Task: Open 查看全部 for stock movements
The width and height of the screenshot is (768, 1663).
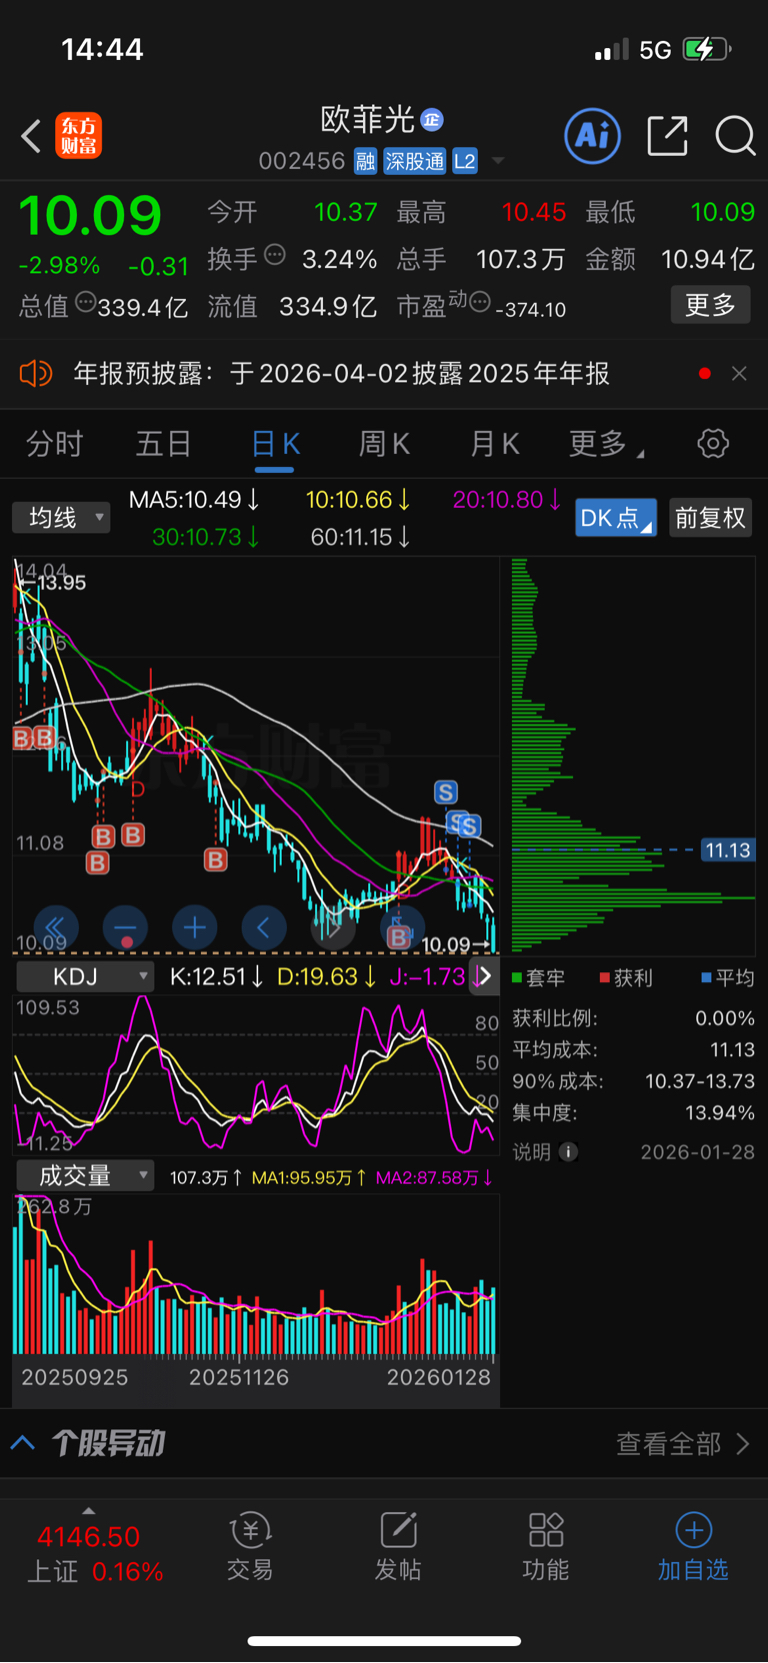Action: point(683,1443)
